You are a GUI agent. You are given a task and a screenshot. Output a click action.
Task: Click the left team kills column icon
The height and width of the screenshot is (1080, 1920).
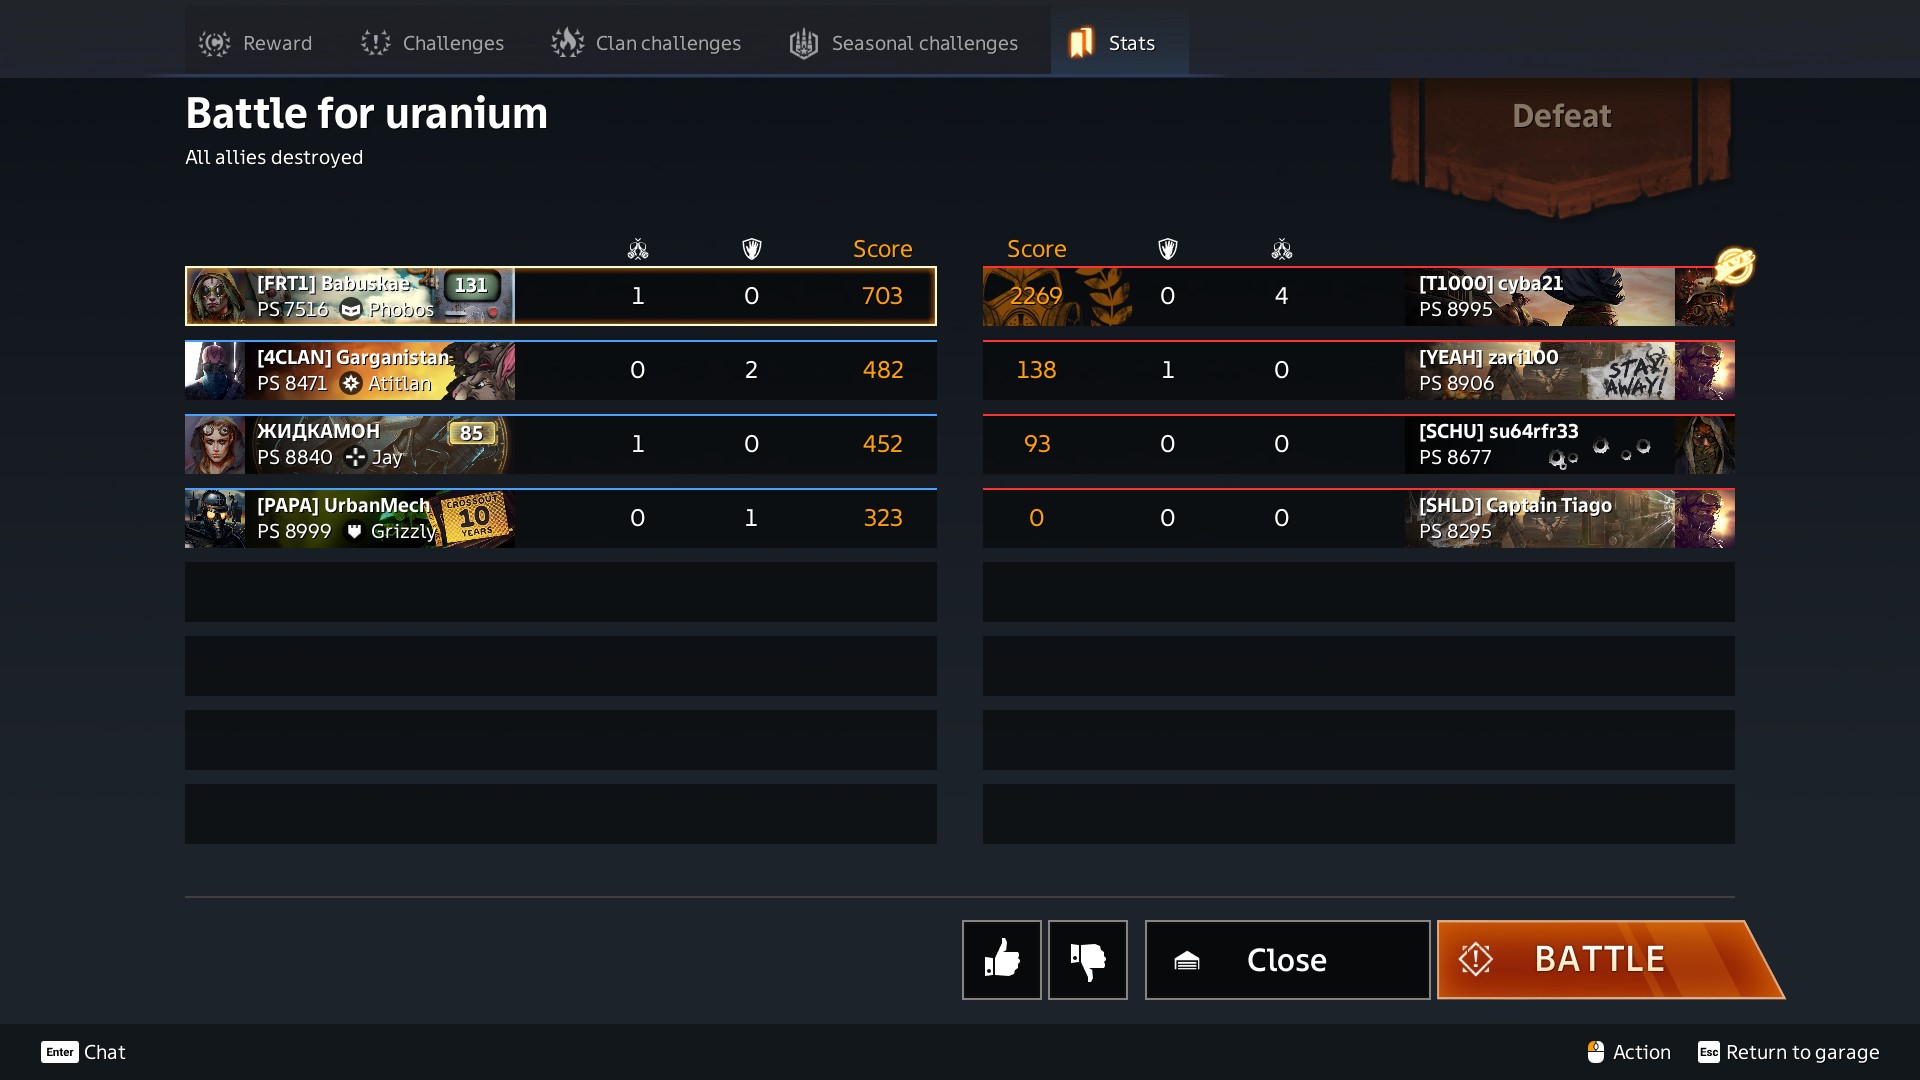pos(638,249)
